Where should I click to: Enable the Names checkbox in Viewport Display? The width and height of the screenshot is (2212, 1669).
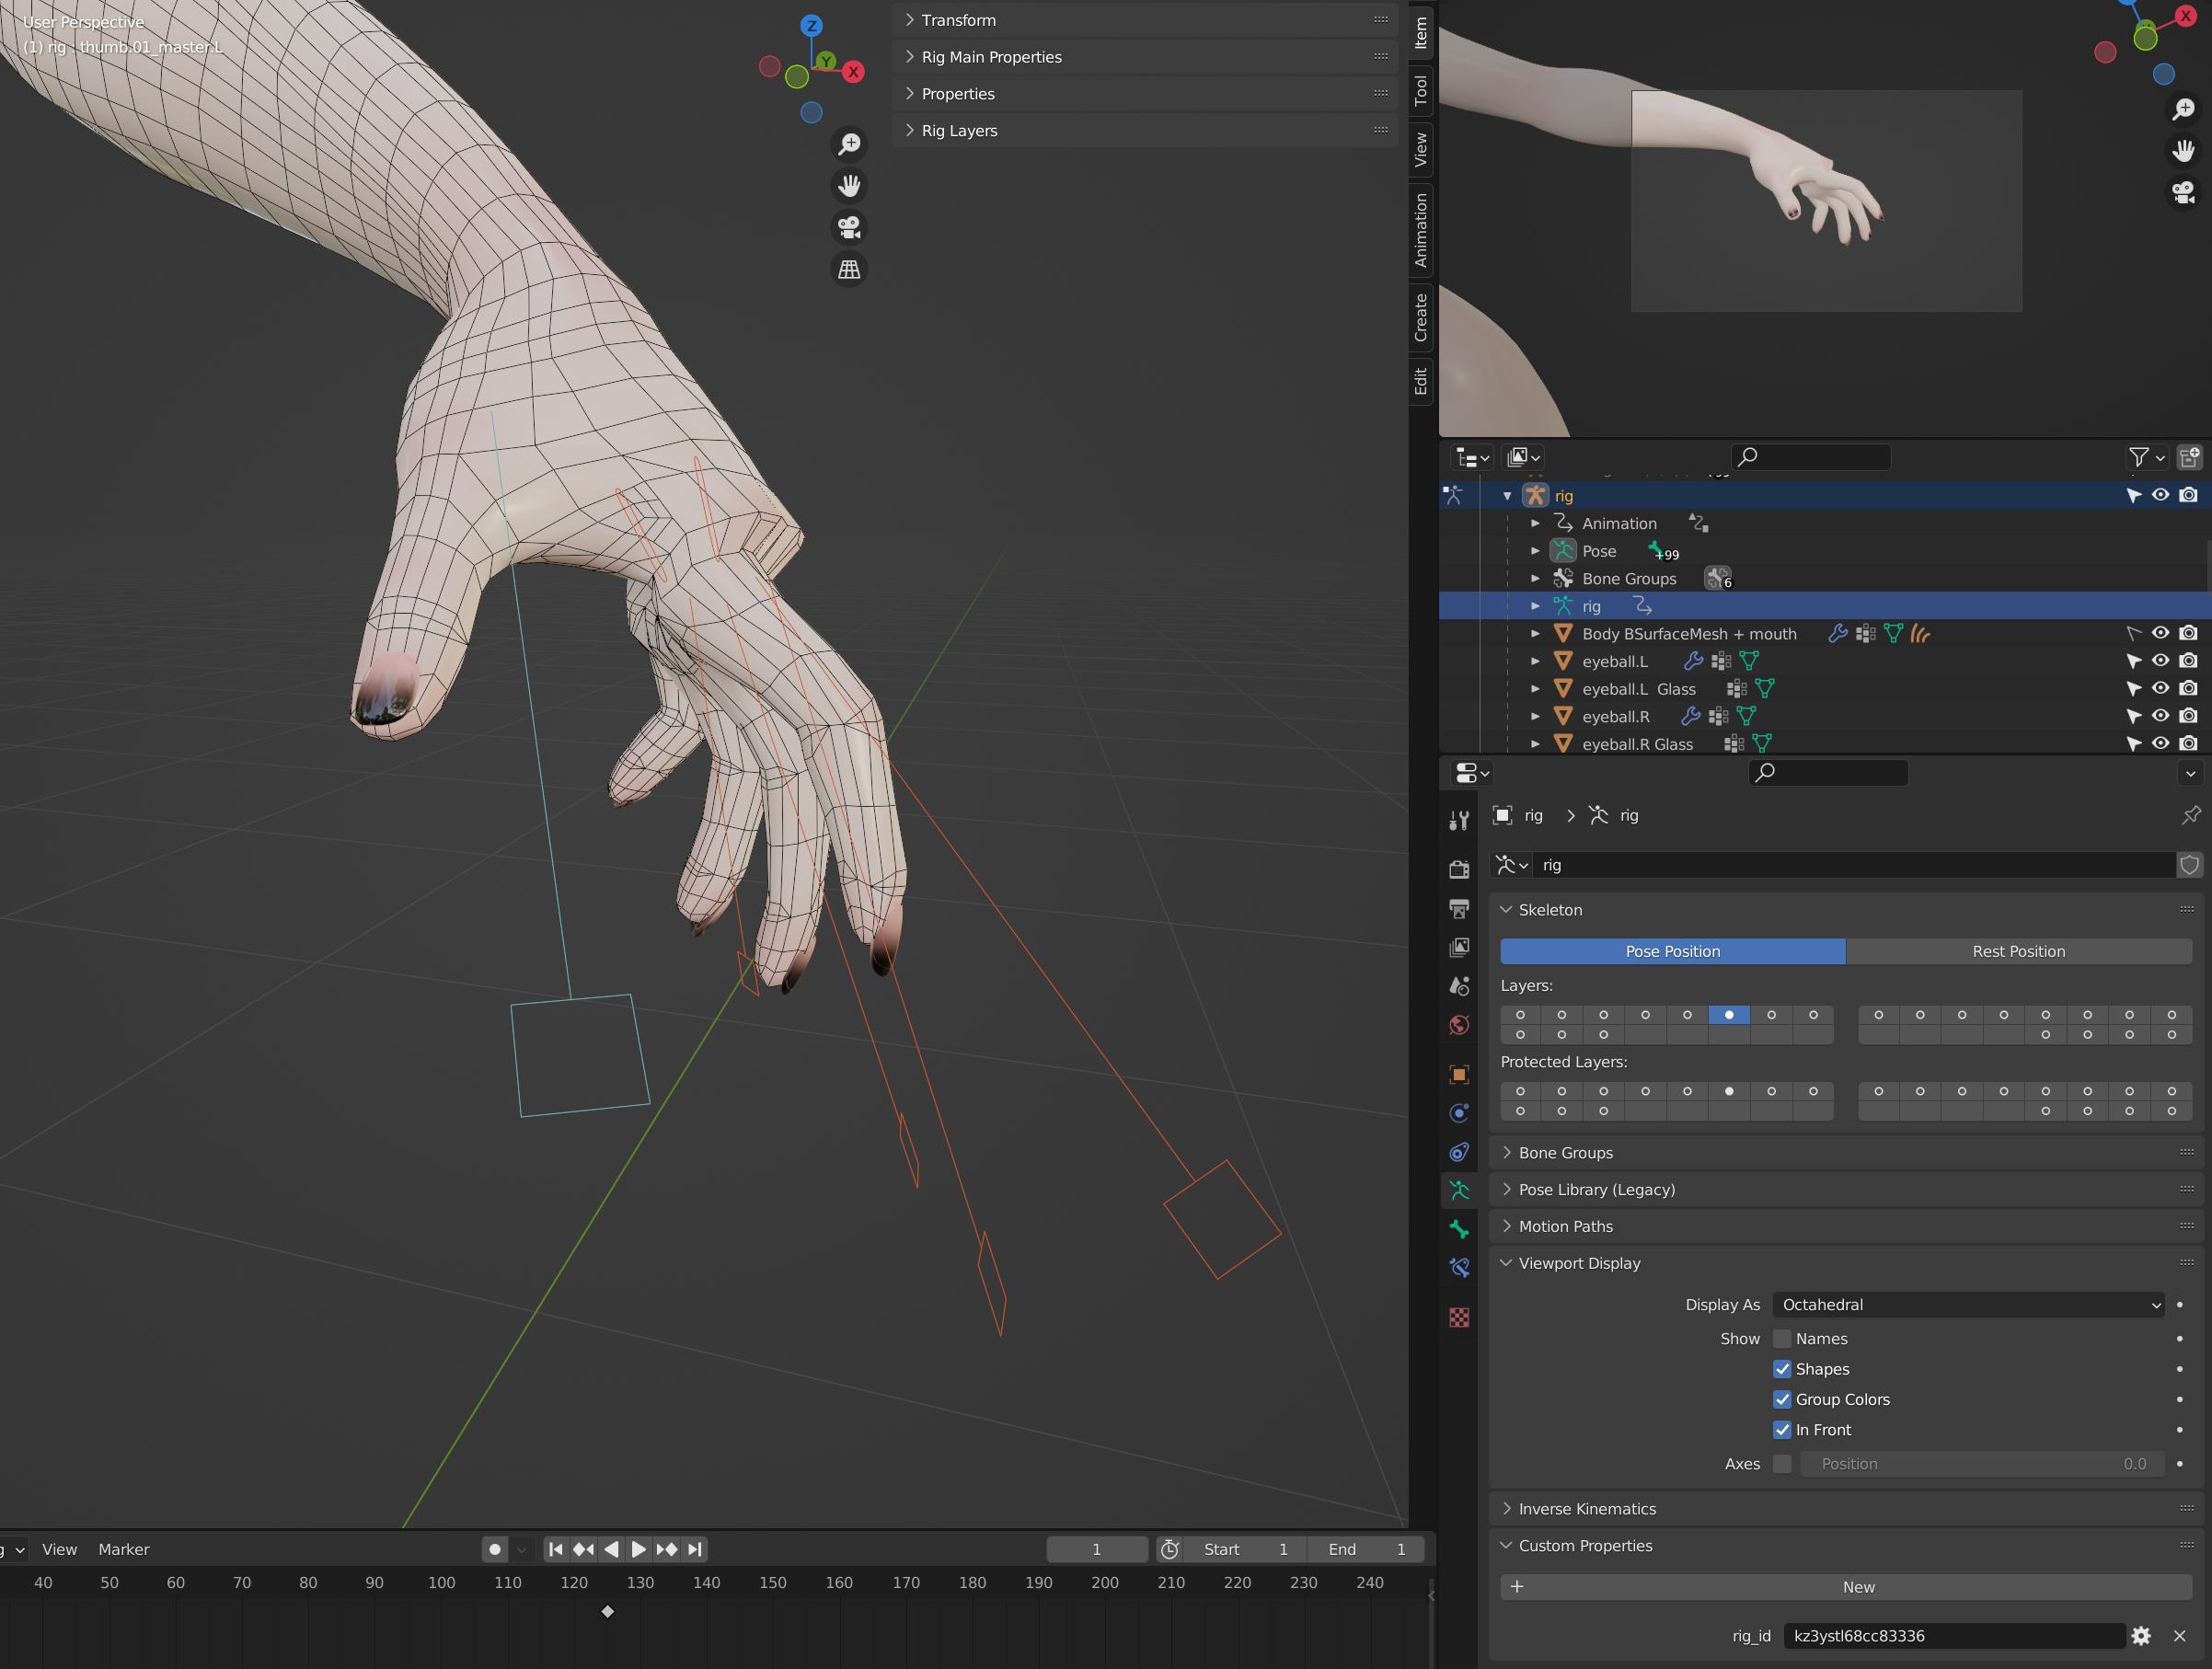(1782, 1339)
